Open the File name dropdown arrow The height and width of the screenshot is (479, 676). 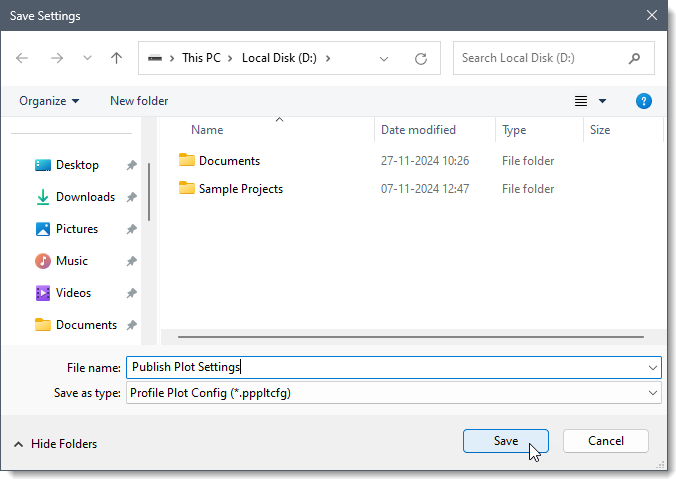click(653, 368)
